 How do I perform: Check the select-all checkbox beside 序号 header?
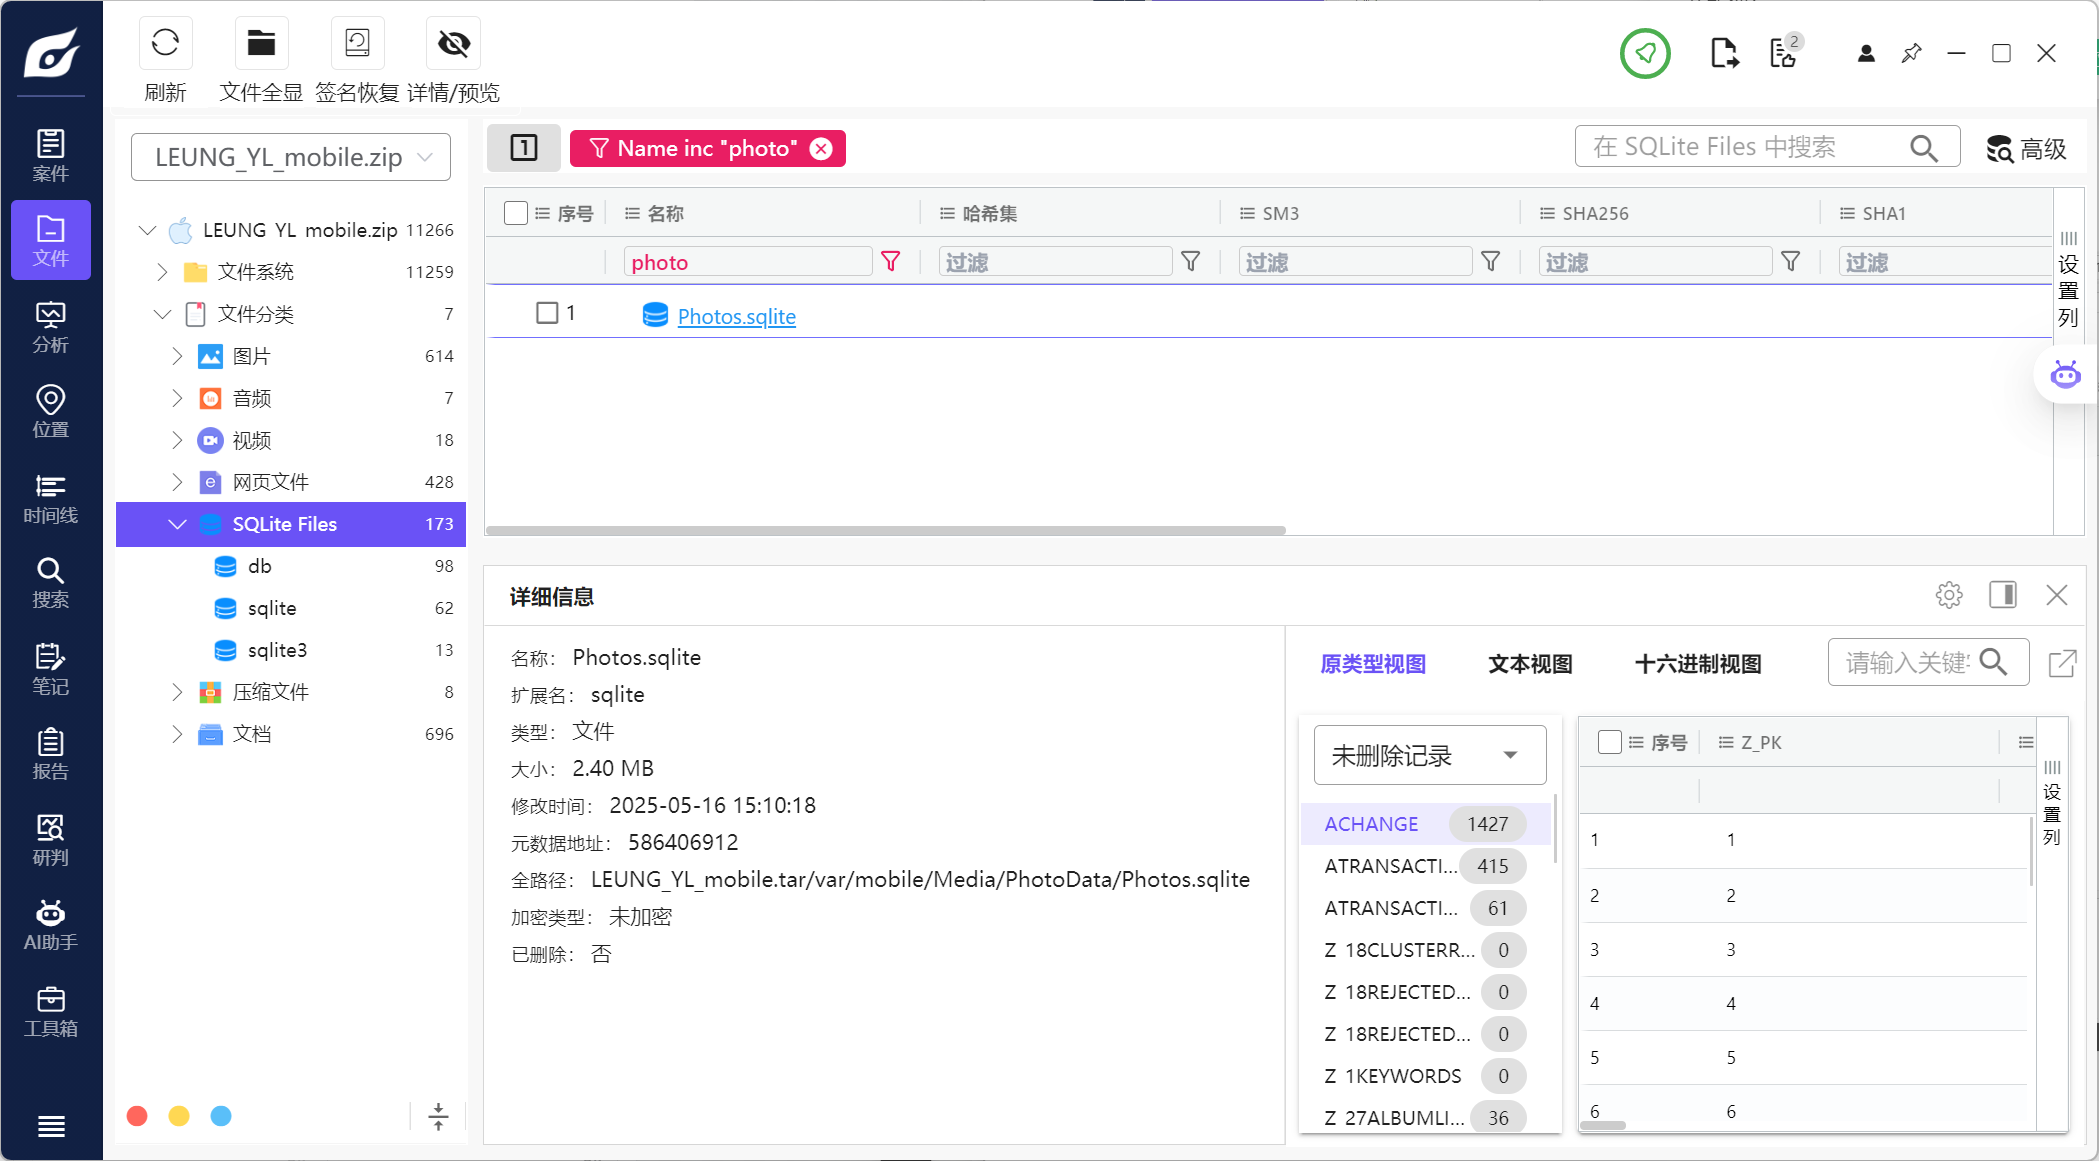516,213
